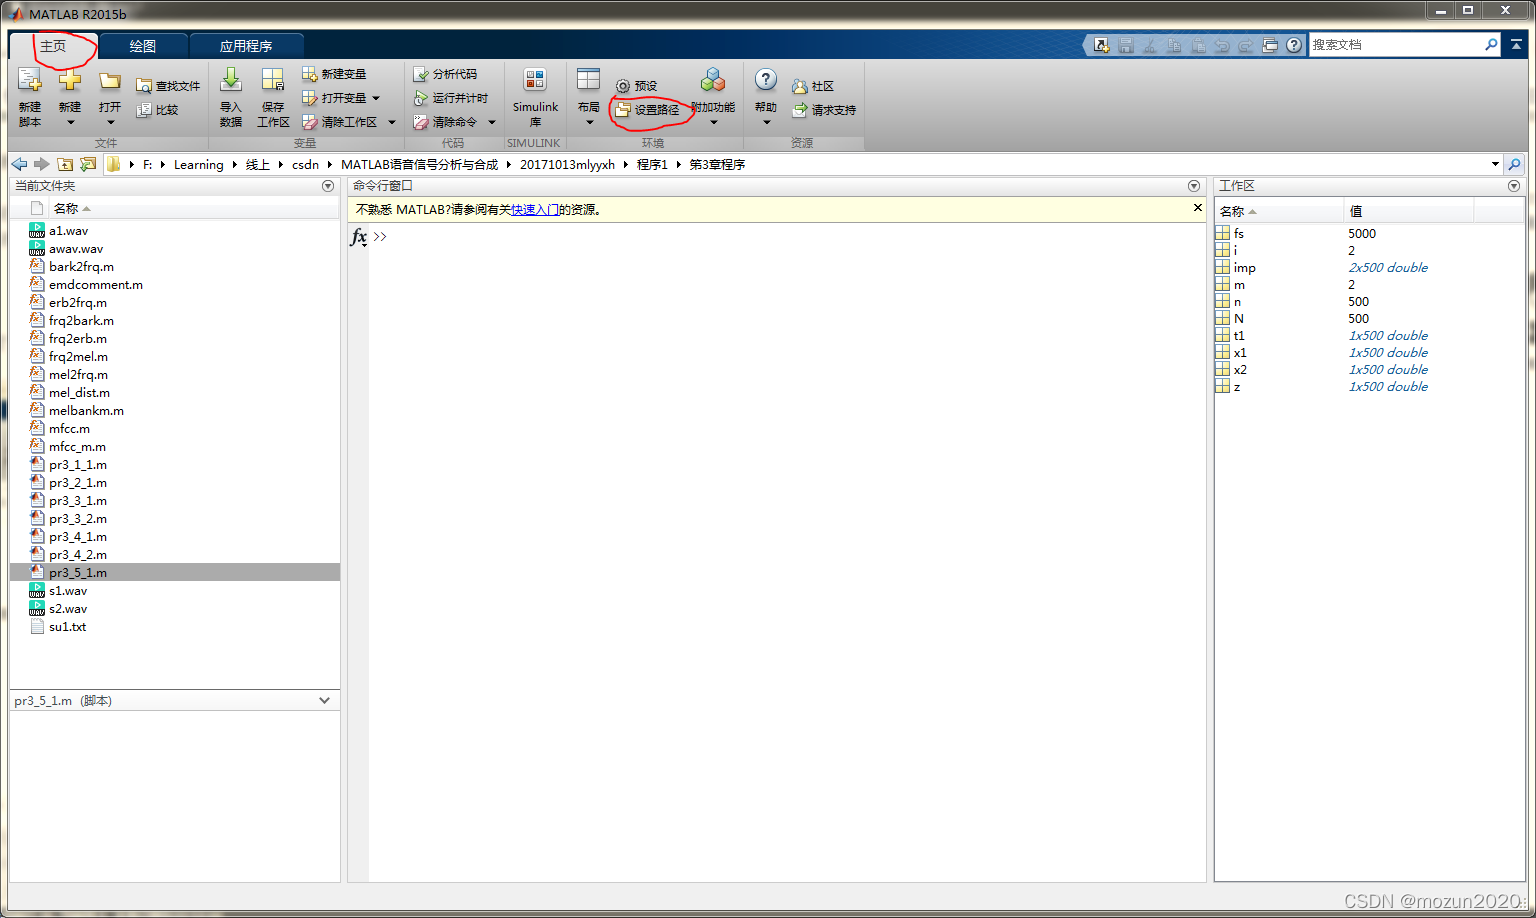Switch to the Apps (应用程序) tab

246,46
